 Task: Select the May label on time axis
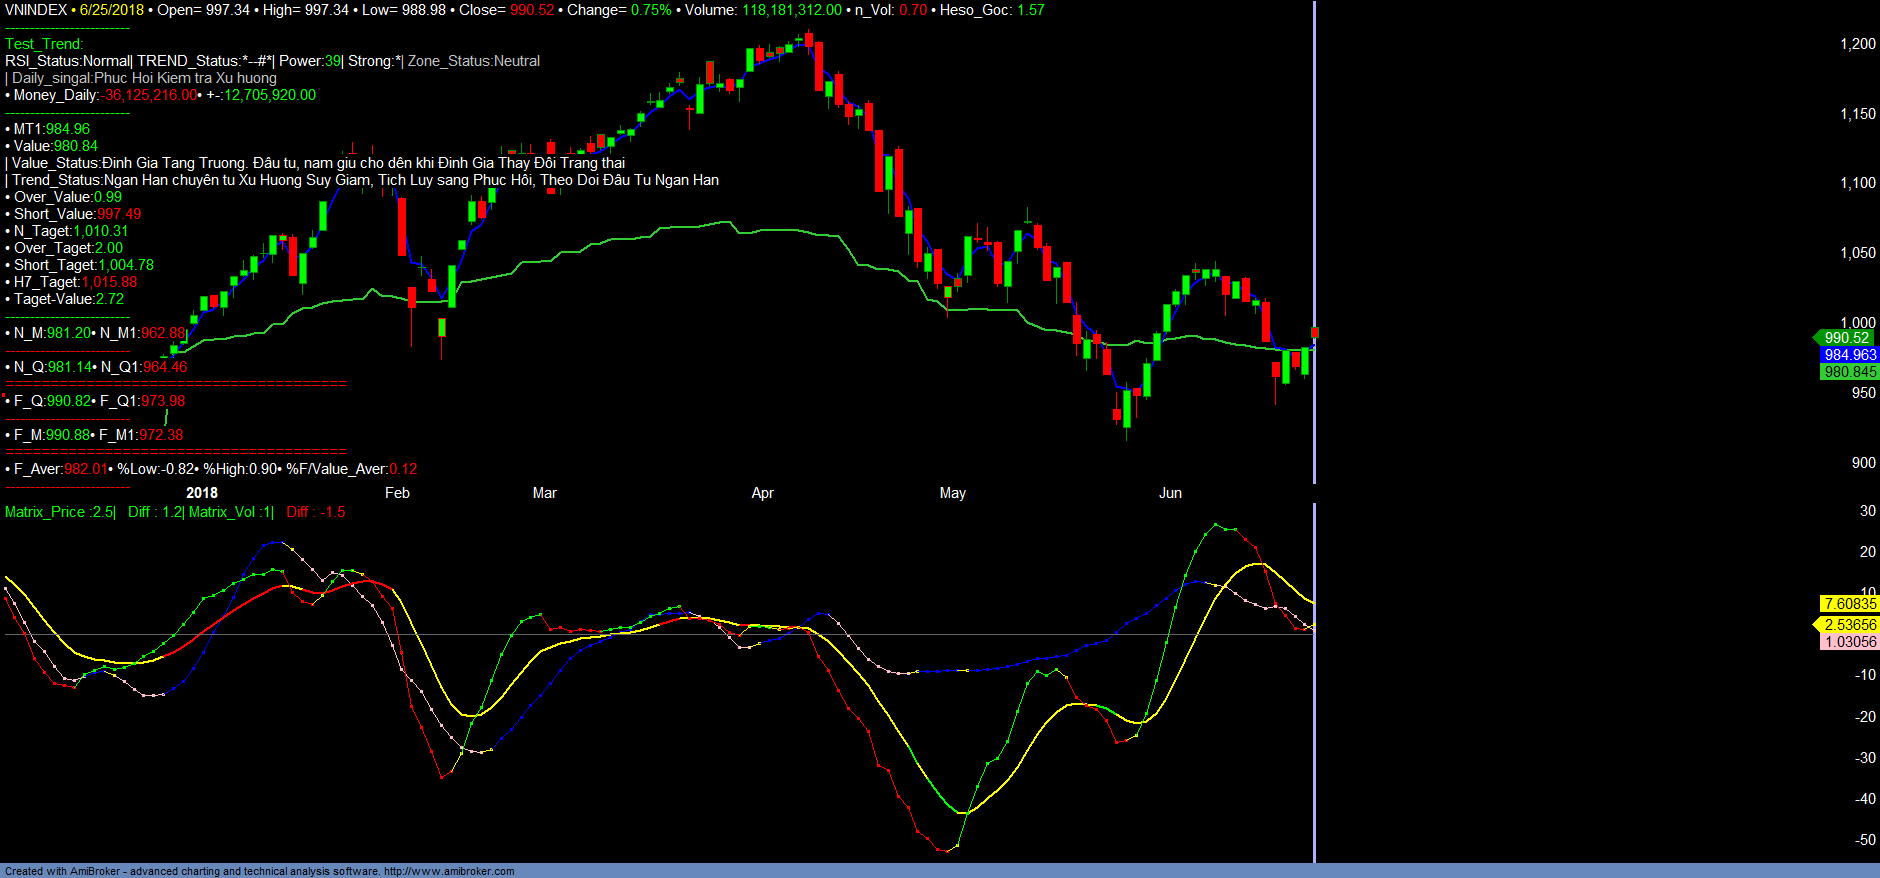point(952,493)
